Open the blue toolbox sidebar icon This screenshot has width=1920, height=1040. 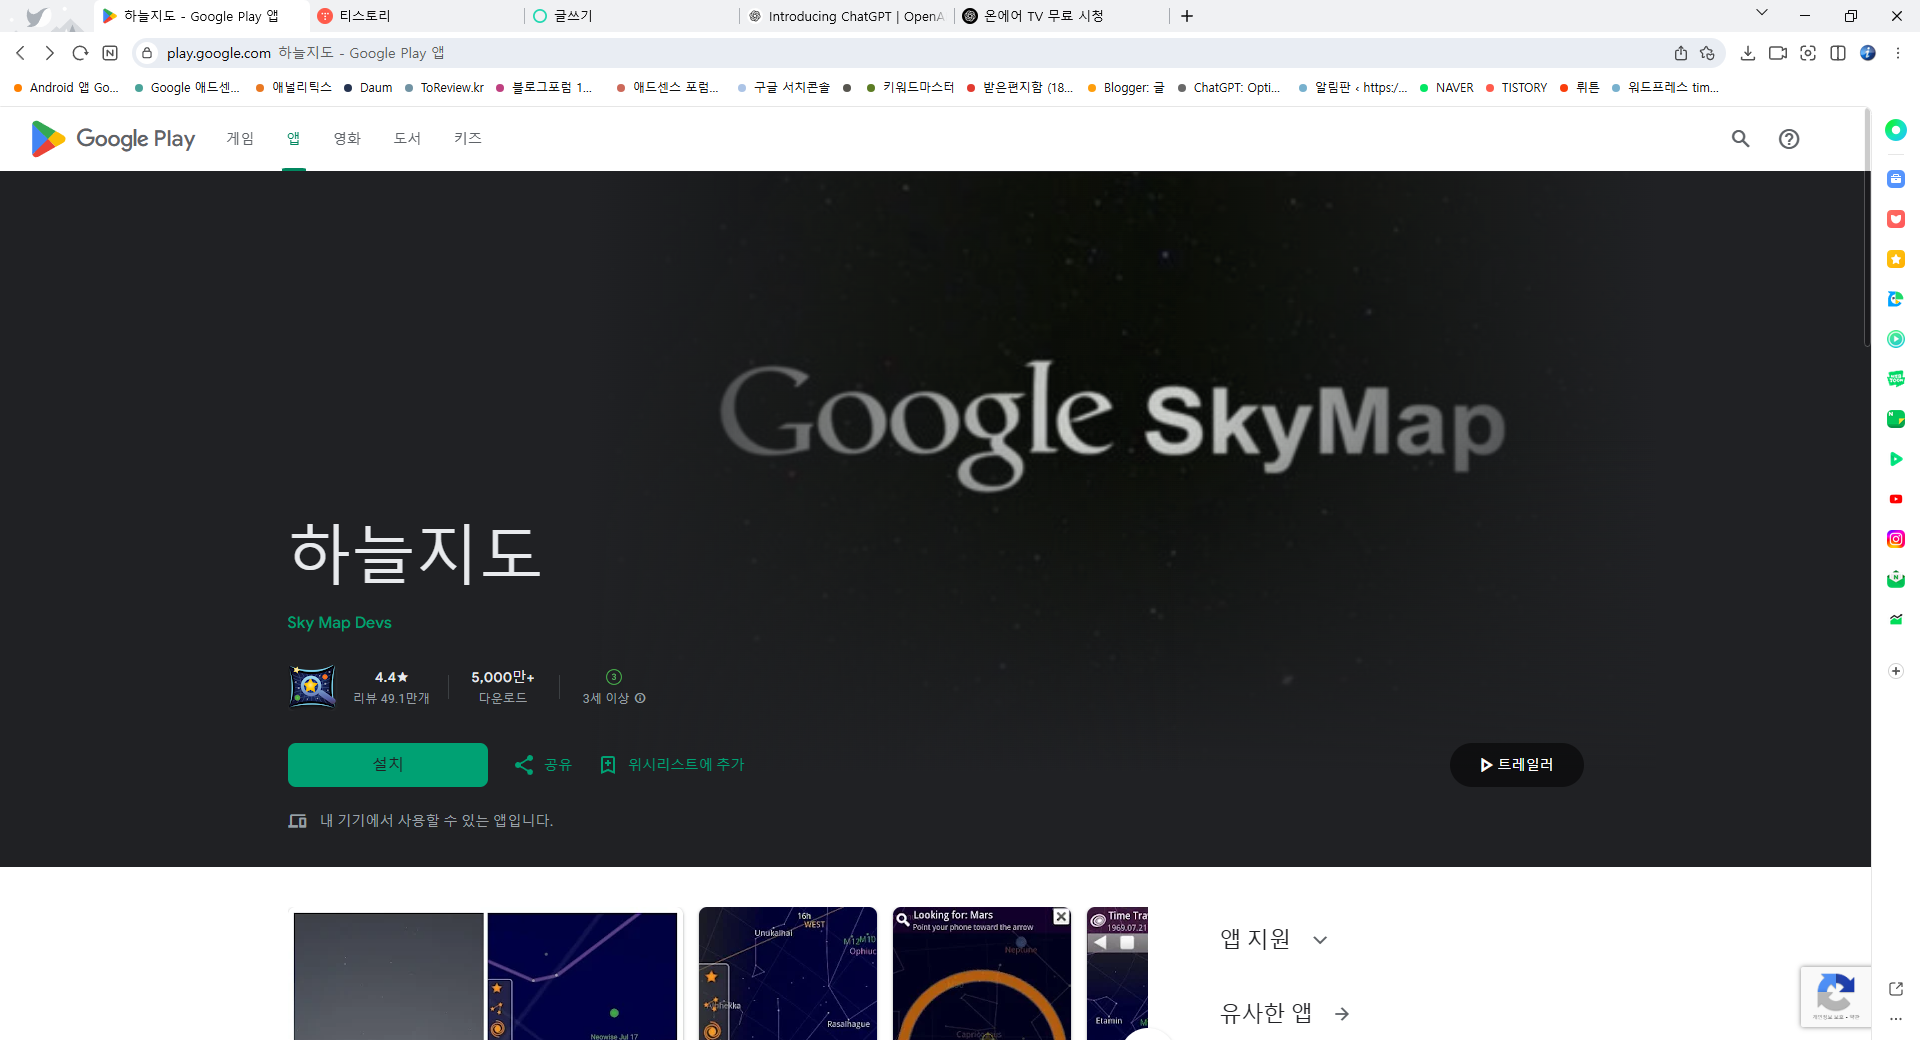click(x=1896, y=179)
